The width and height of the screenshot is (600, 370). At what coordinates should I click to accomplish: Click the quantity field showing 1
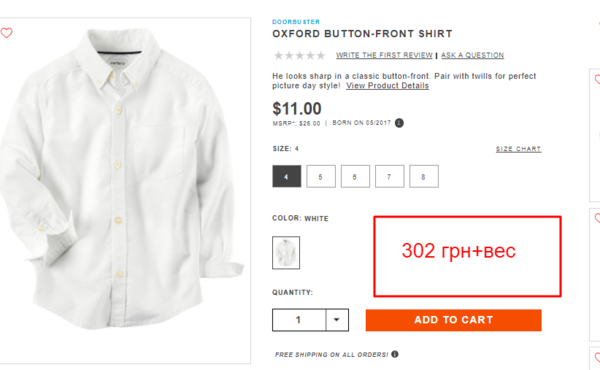click(299, 320)
